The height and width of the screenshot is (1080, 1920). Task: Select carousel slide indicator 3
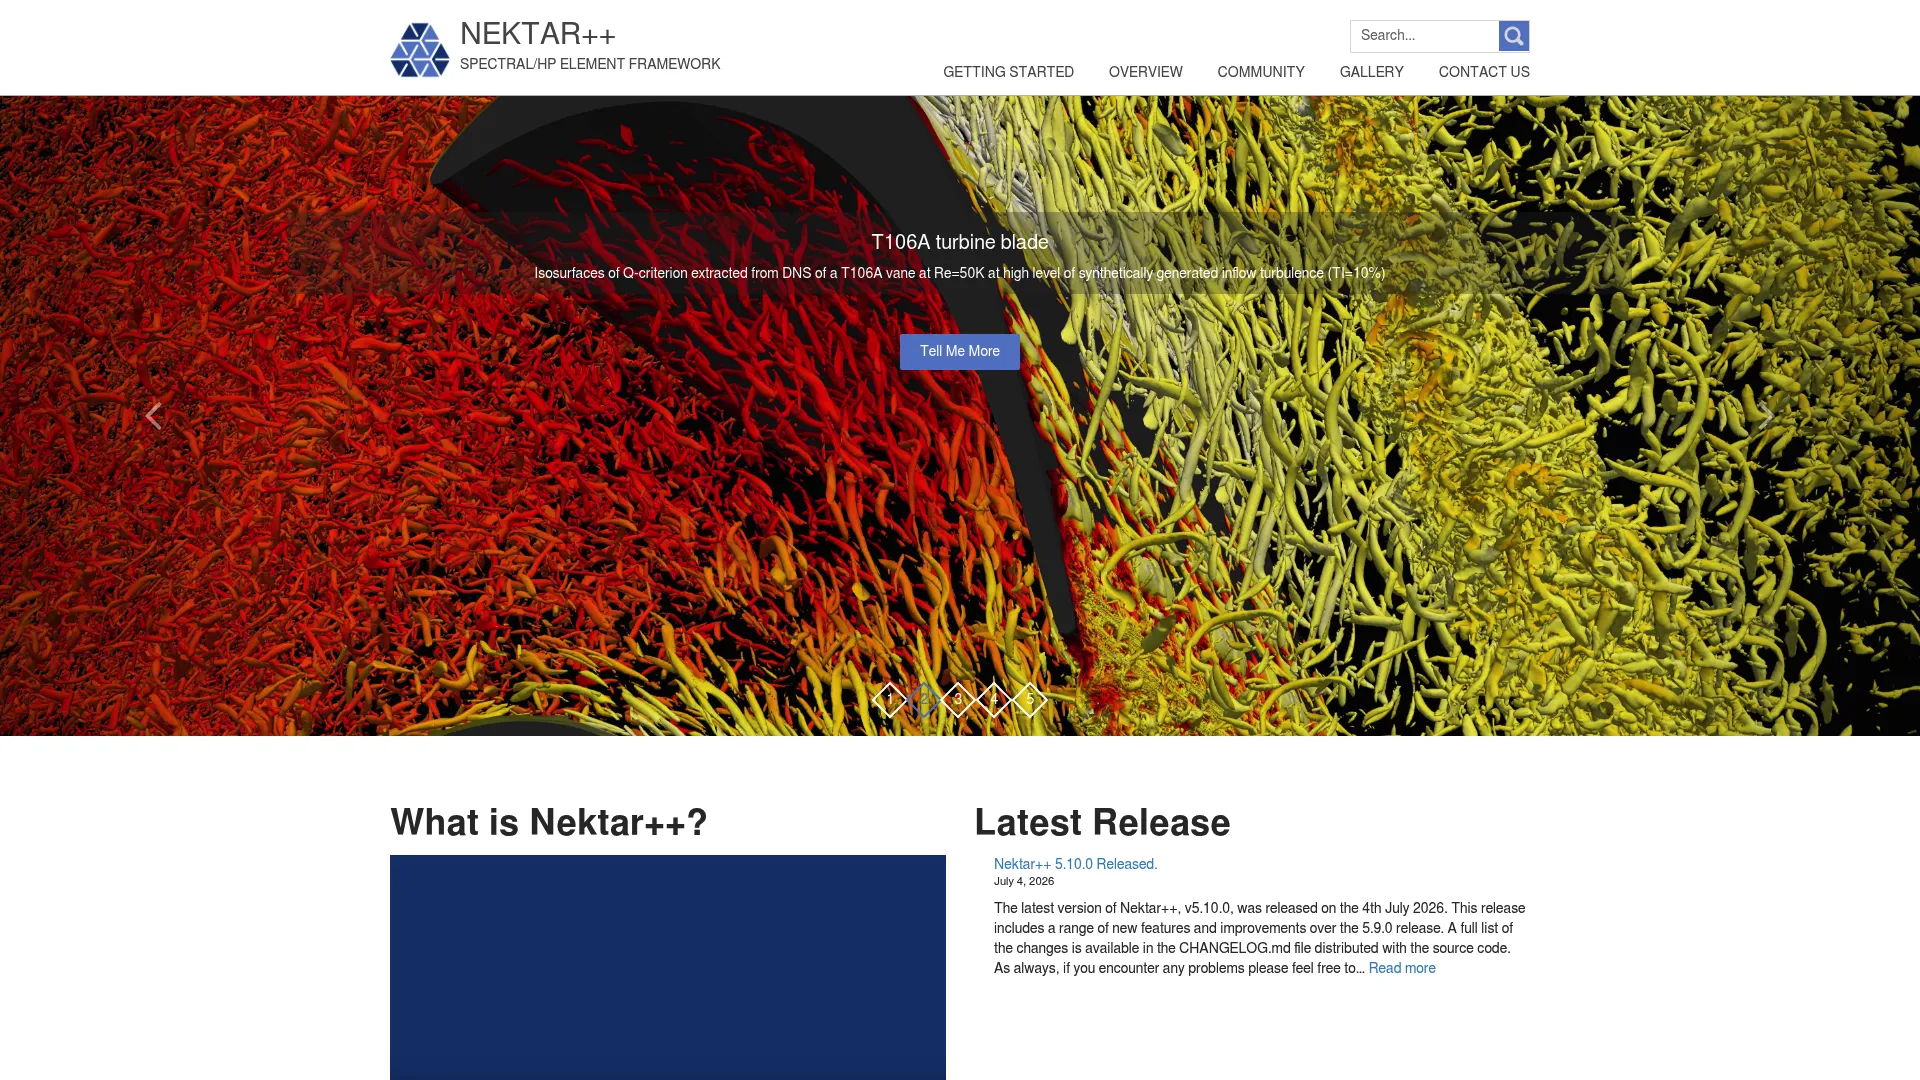pyautogui.click(x=958, y=700)
